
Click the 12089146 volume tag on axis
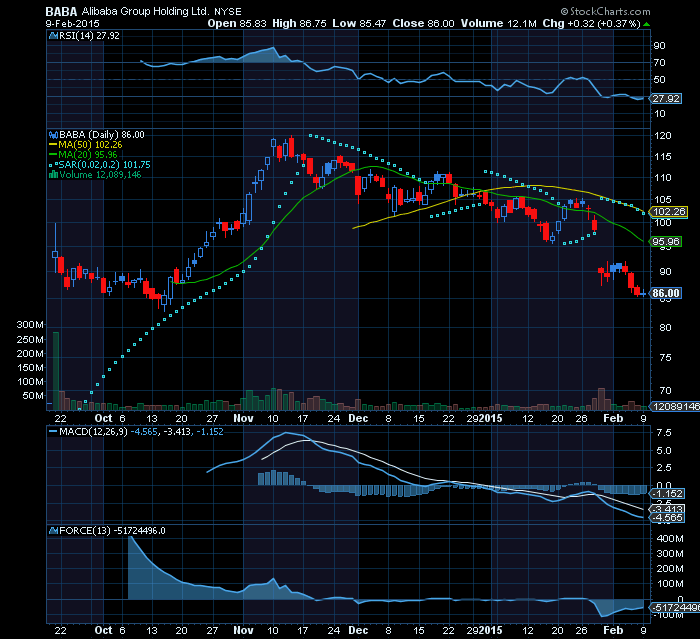click(x=675, y=406)
